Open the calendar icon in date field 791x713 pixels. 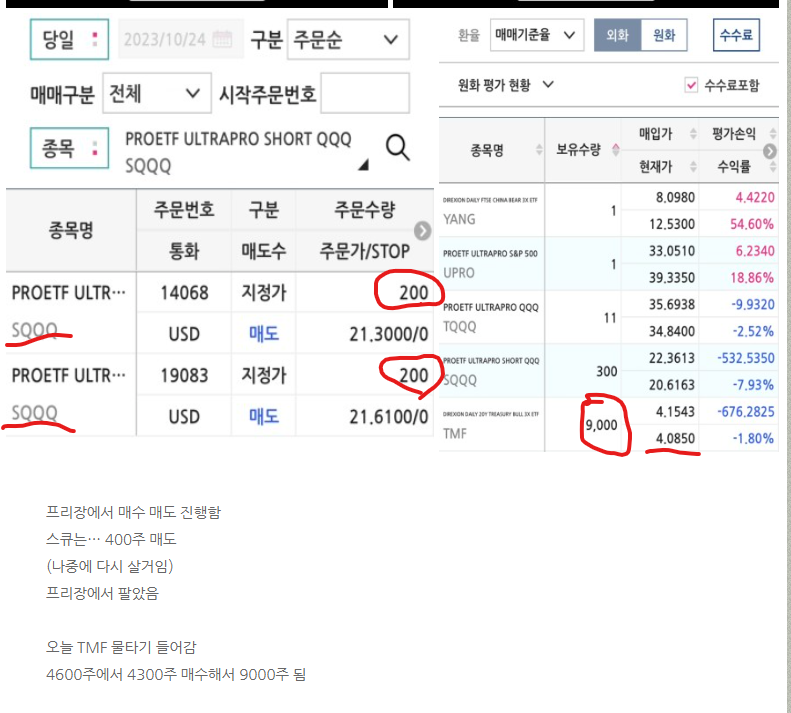[222, 39]
